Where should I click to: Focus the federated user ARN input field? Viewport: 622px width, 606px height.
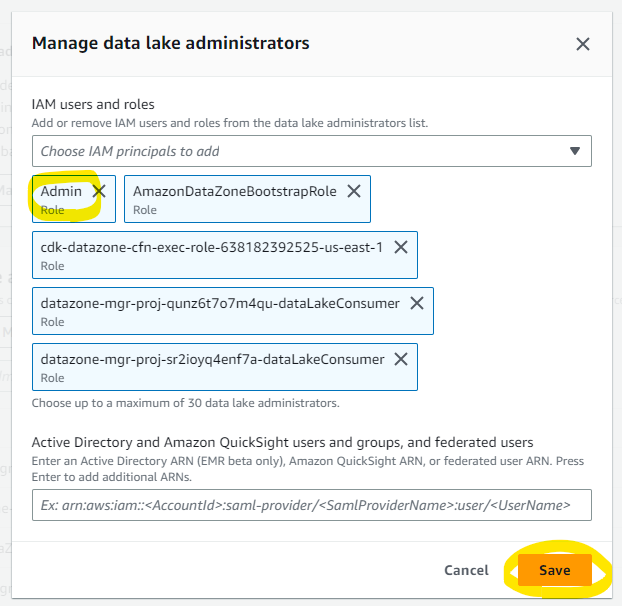[x=312, y=505]
